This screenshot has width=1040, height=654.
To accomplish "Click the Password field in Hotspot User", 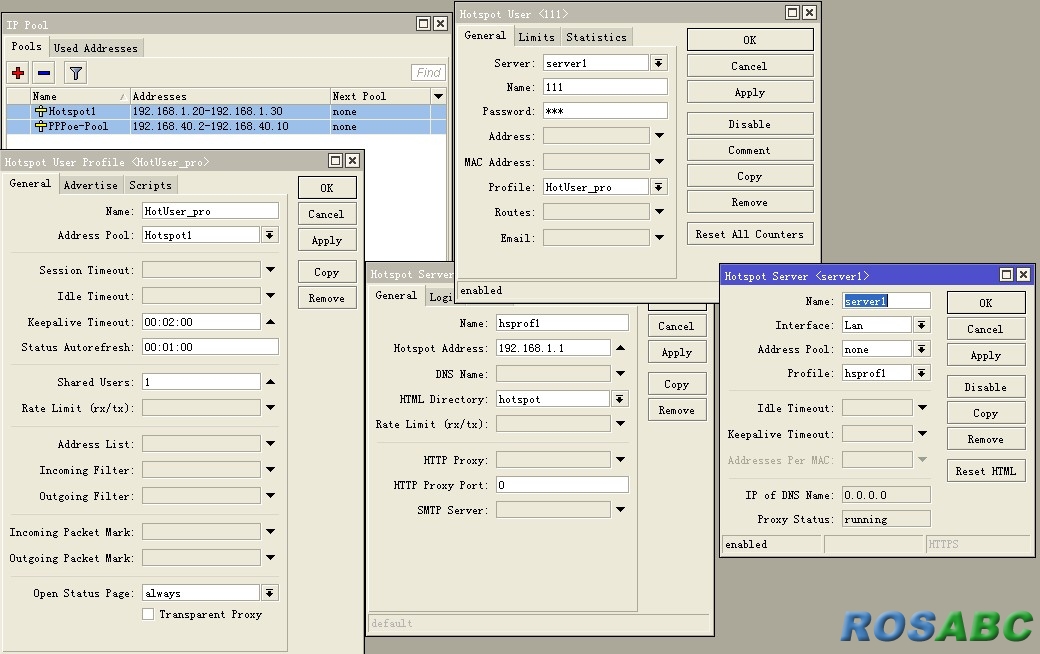I will pos(605,111).
